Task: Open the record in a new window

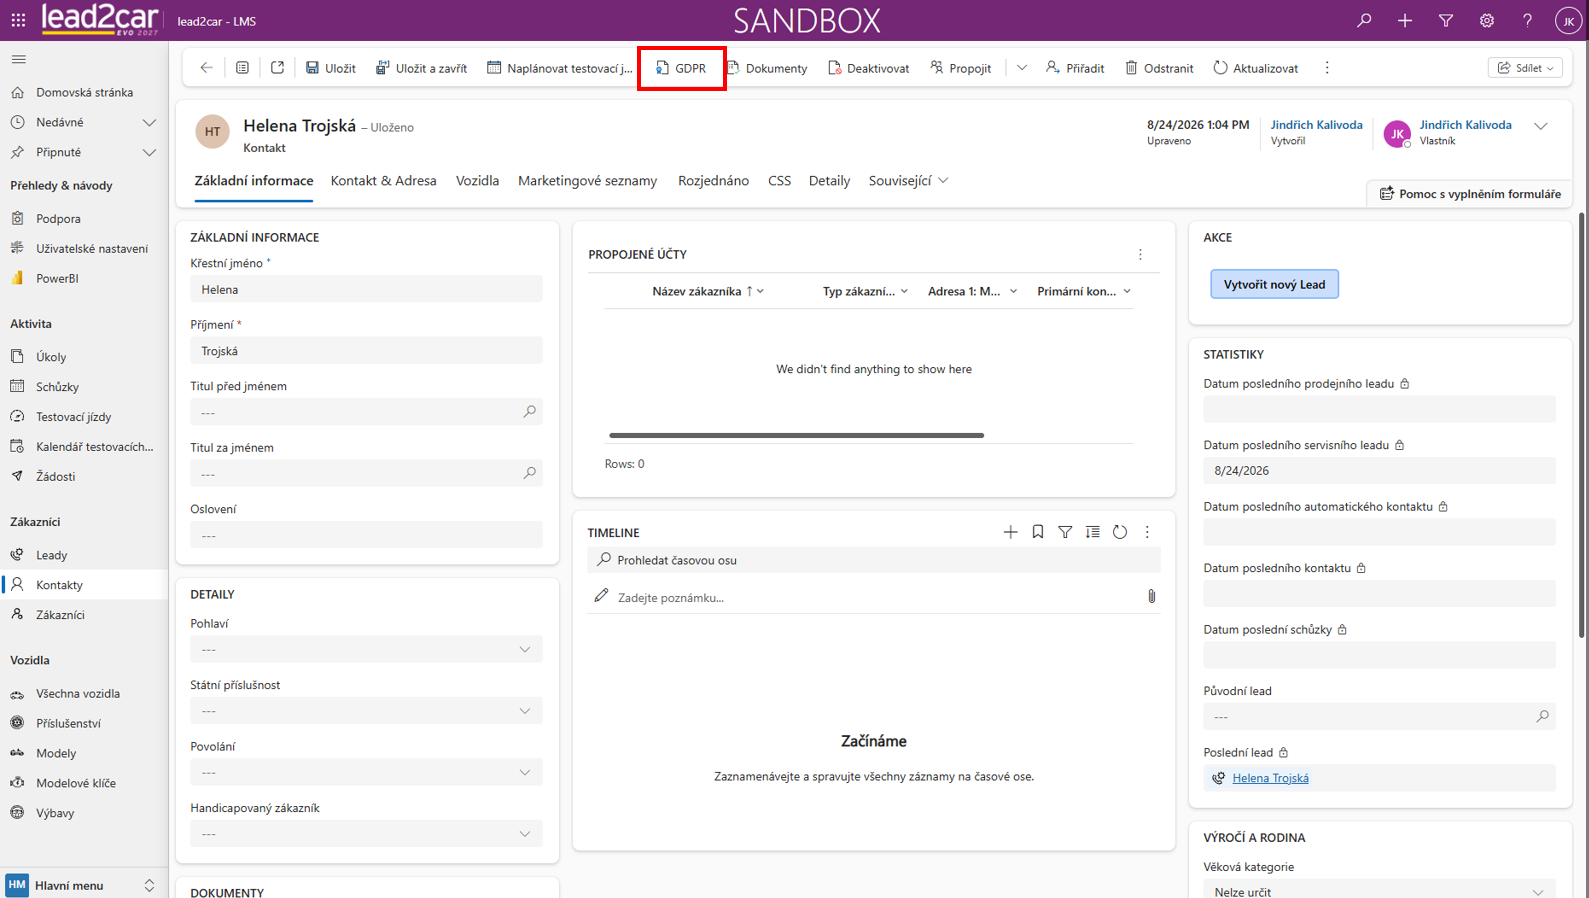Action: point(277,68)
